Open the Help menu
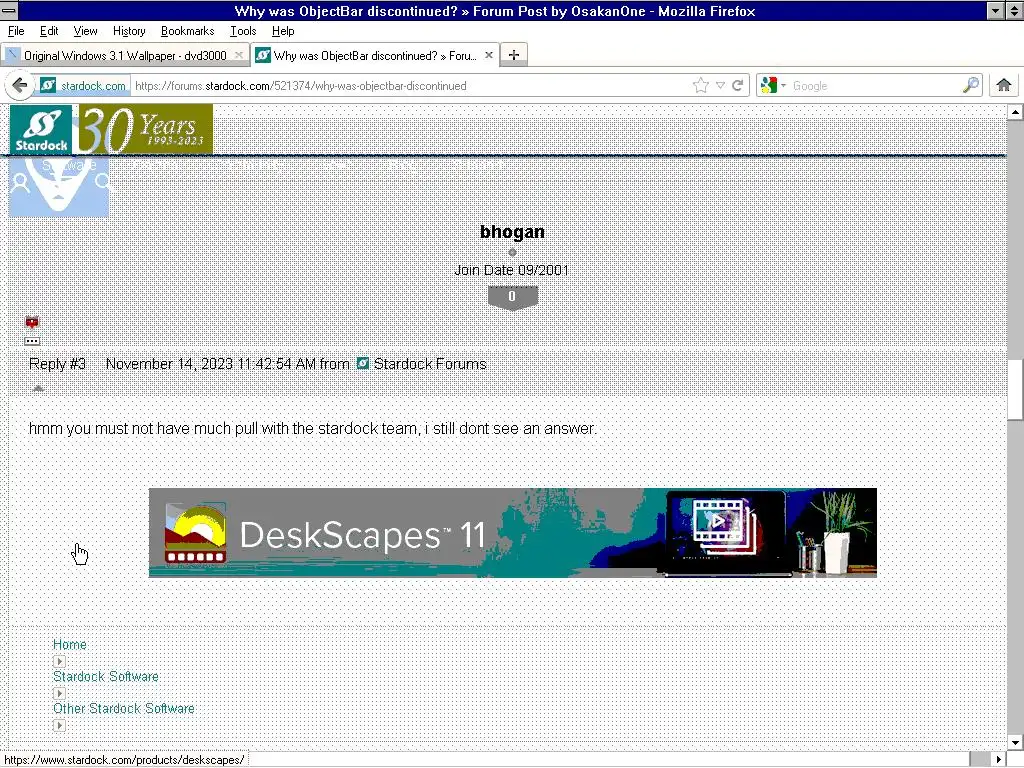Screen dimensions: 1024x768 click(283, 31)
